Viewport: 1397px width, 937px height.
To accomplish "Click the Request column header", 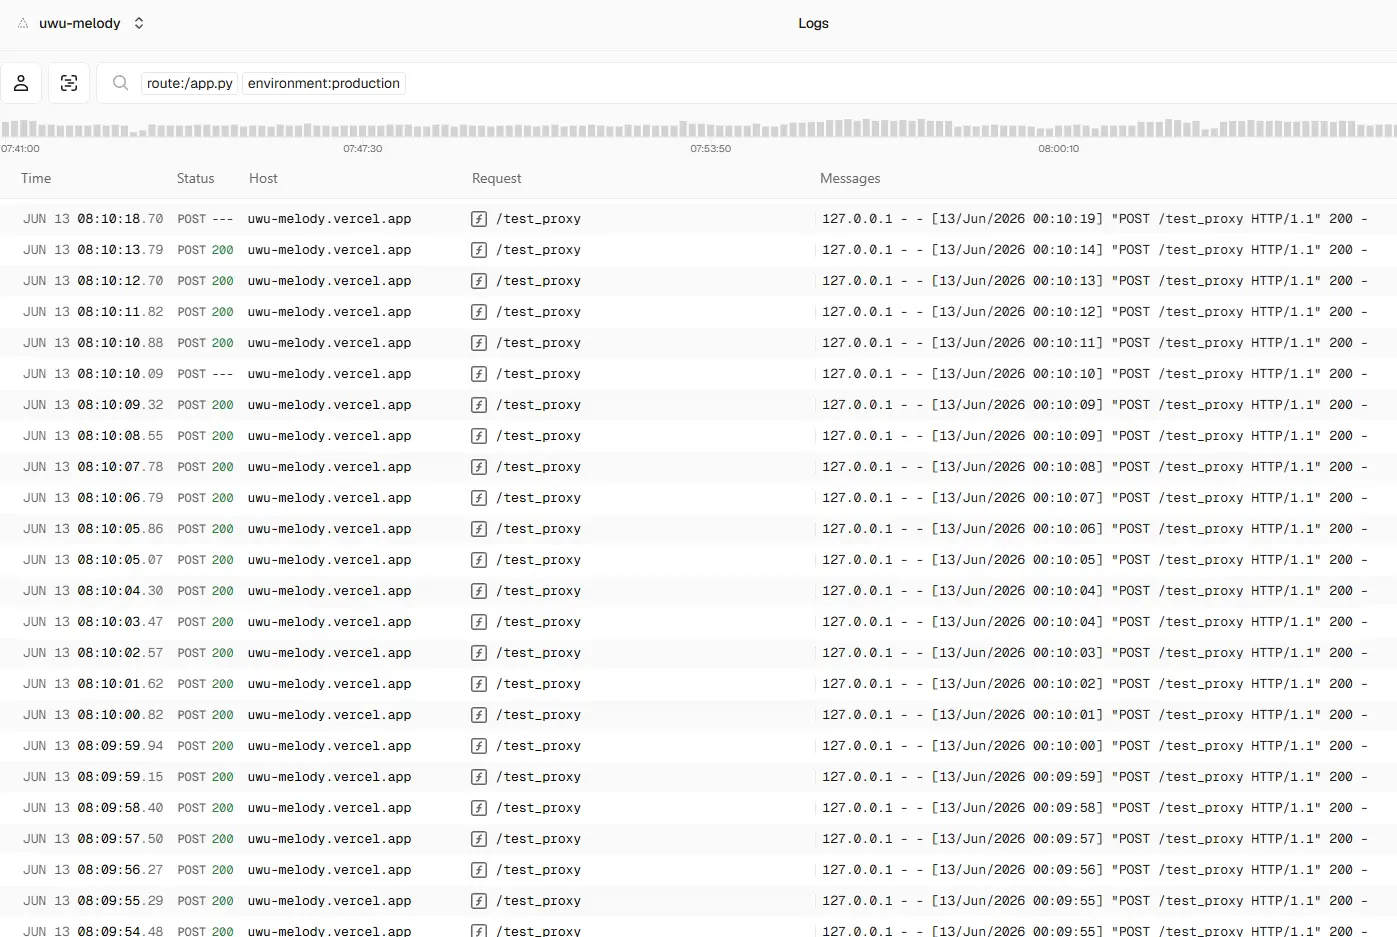I will coord(497,178).
